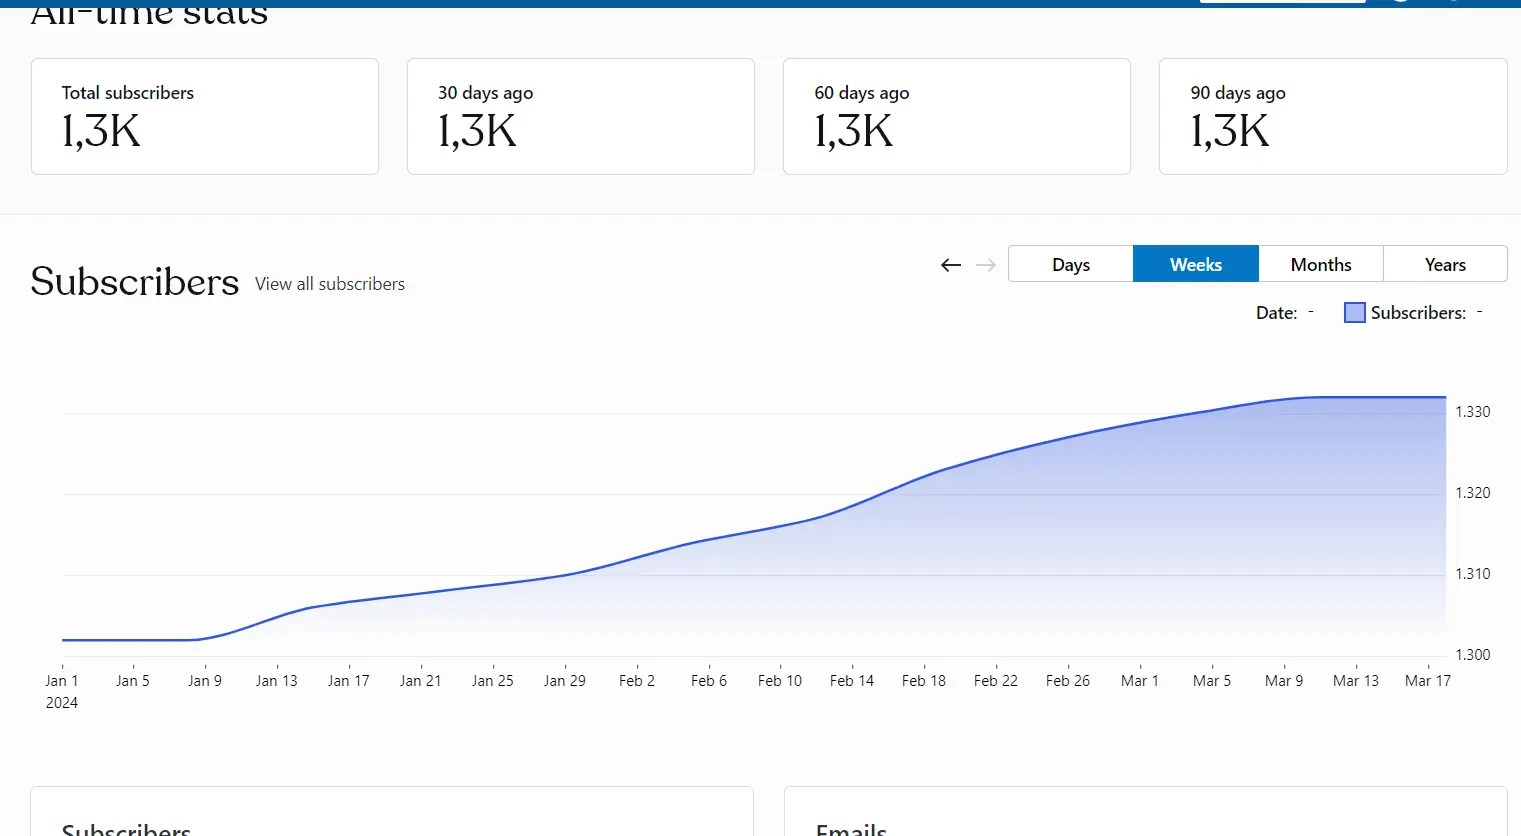Image resolution: width=1521 pixels, height=836 pixels.
Task: Keep the Weeks view selected
Action: 1195,263
